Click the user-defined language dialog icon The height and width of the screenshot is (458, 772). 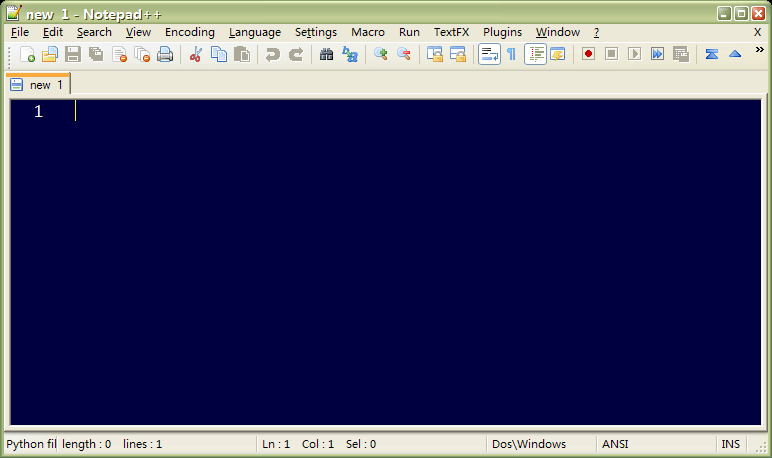click(557, 54)
